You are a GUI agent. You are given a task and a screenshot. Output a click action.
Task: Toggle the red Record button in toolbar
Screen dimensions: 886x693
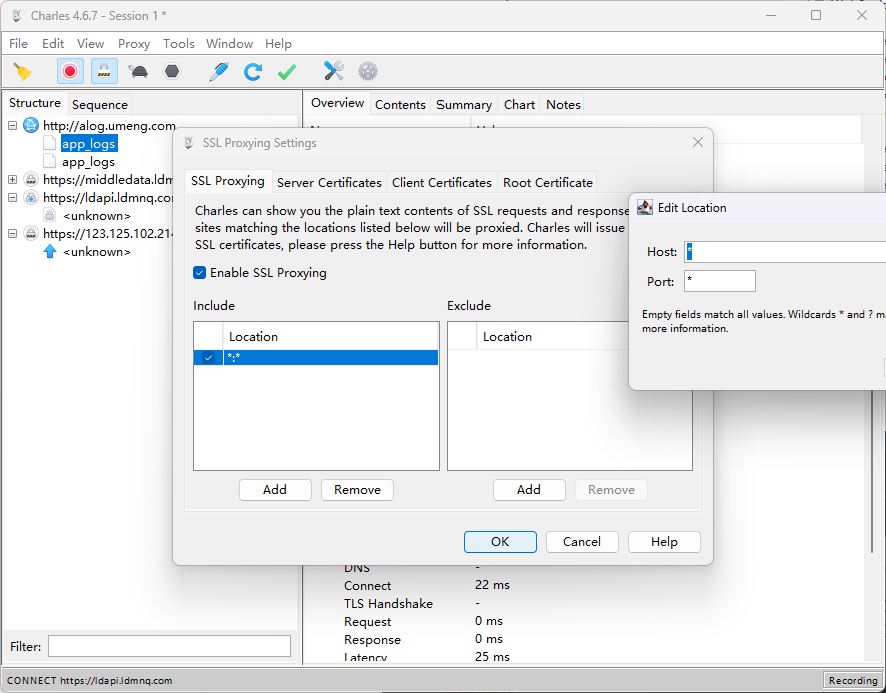(x=70, y=71)
